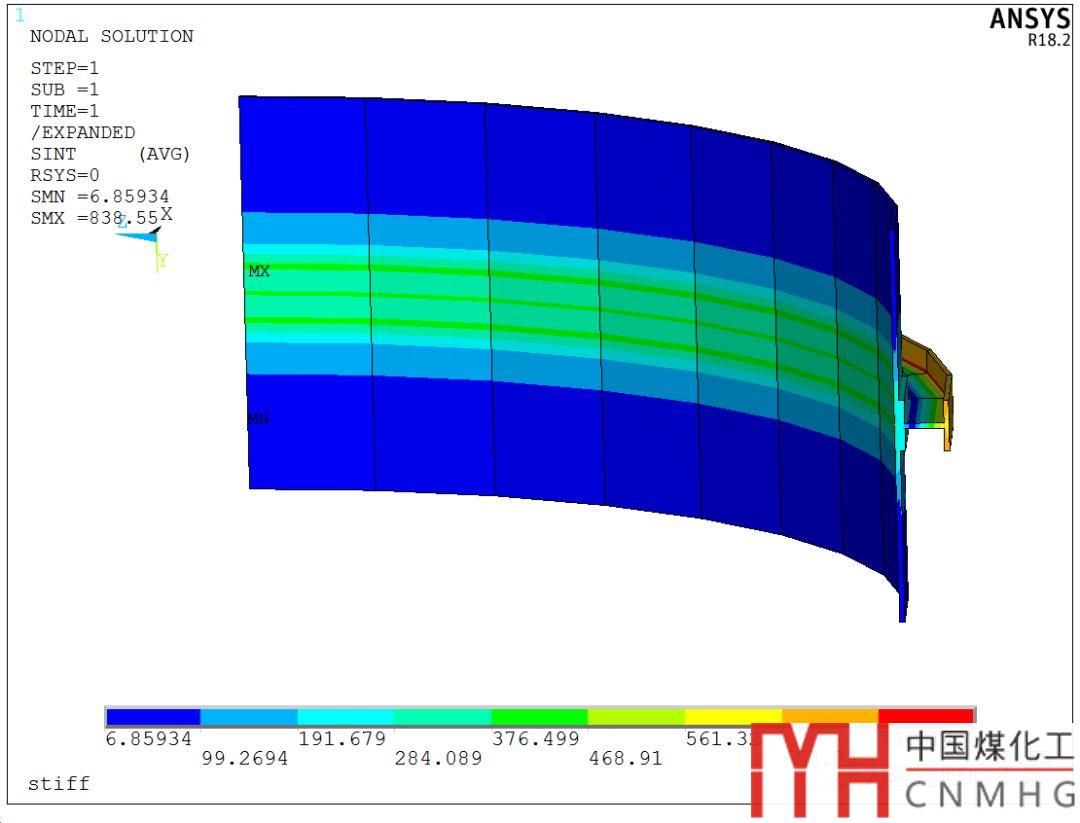1080x823 pixels.
Task: Click the window number 1 indicator
Action: coord(20,15)
